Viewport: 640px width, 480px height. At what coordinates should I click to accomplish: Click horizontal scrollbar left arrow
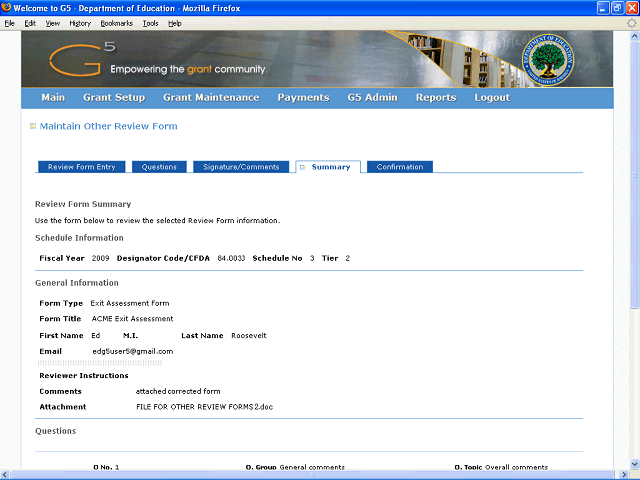tap(4, 475)
